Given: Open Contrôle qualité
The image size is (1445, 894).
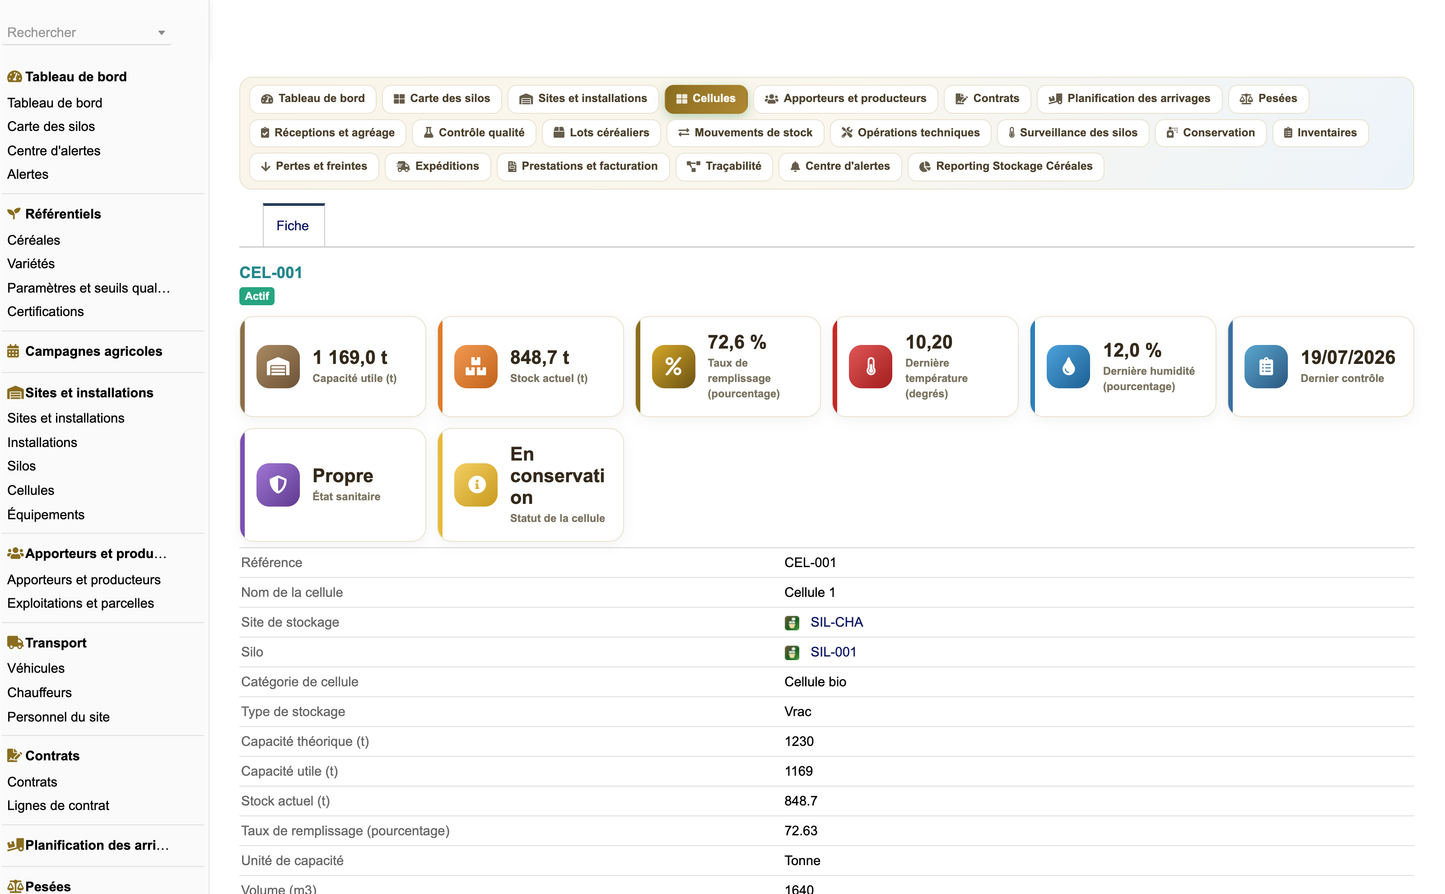Looking at the screenshot, I should 474,133.
